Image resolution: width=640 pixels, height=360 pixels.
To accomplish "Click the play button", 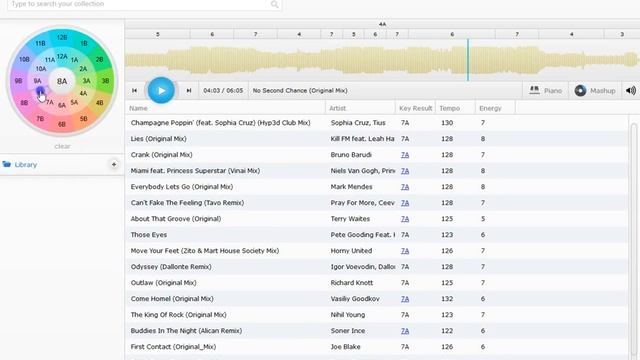I will (161, 90).
